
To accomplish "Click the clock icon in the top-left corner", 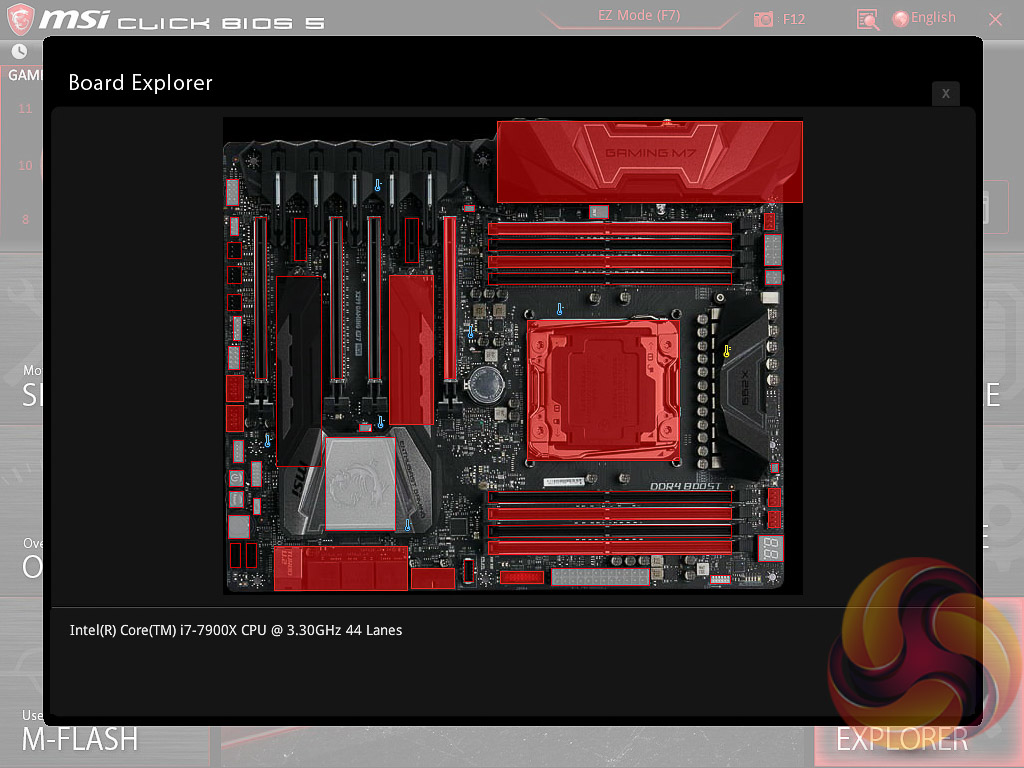I will pos(20,51).
